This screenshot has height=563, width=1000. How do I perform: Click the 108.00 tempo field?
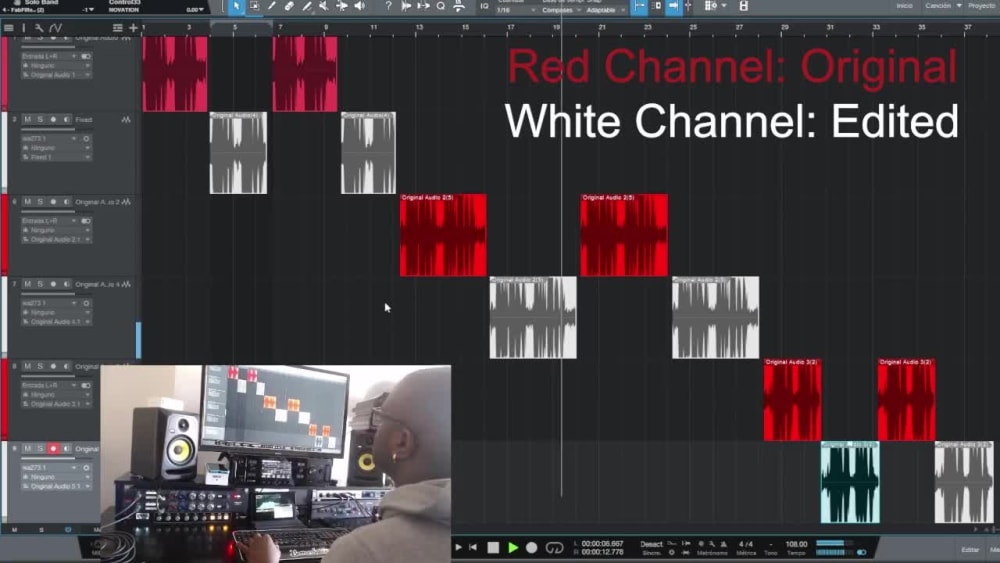[796, 544]
